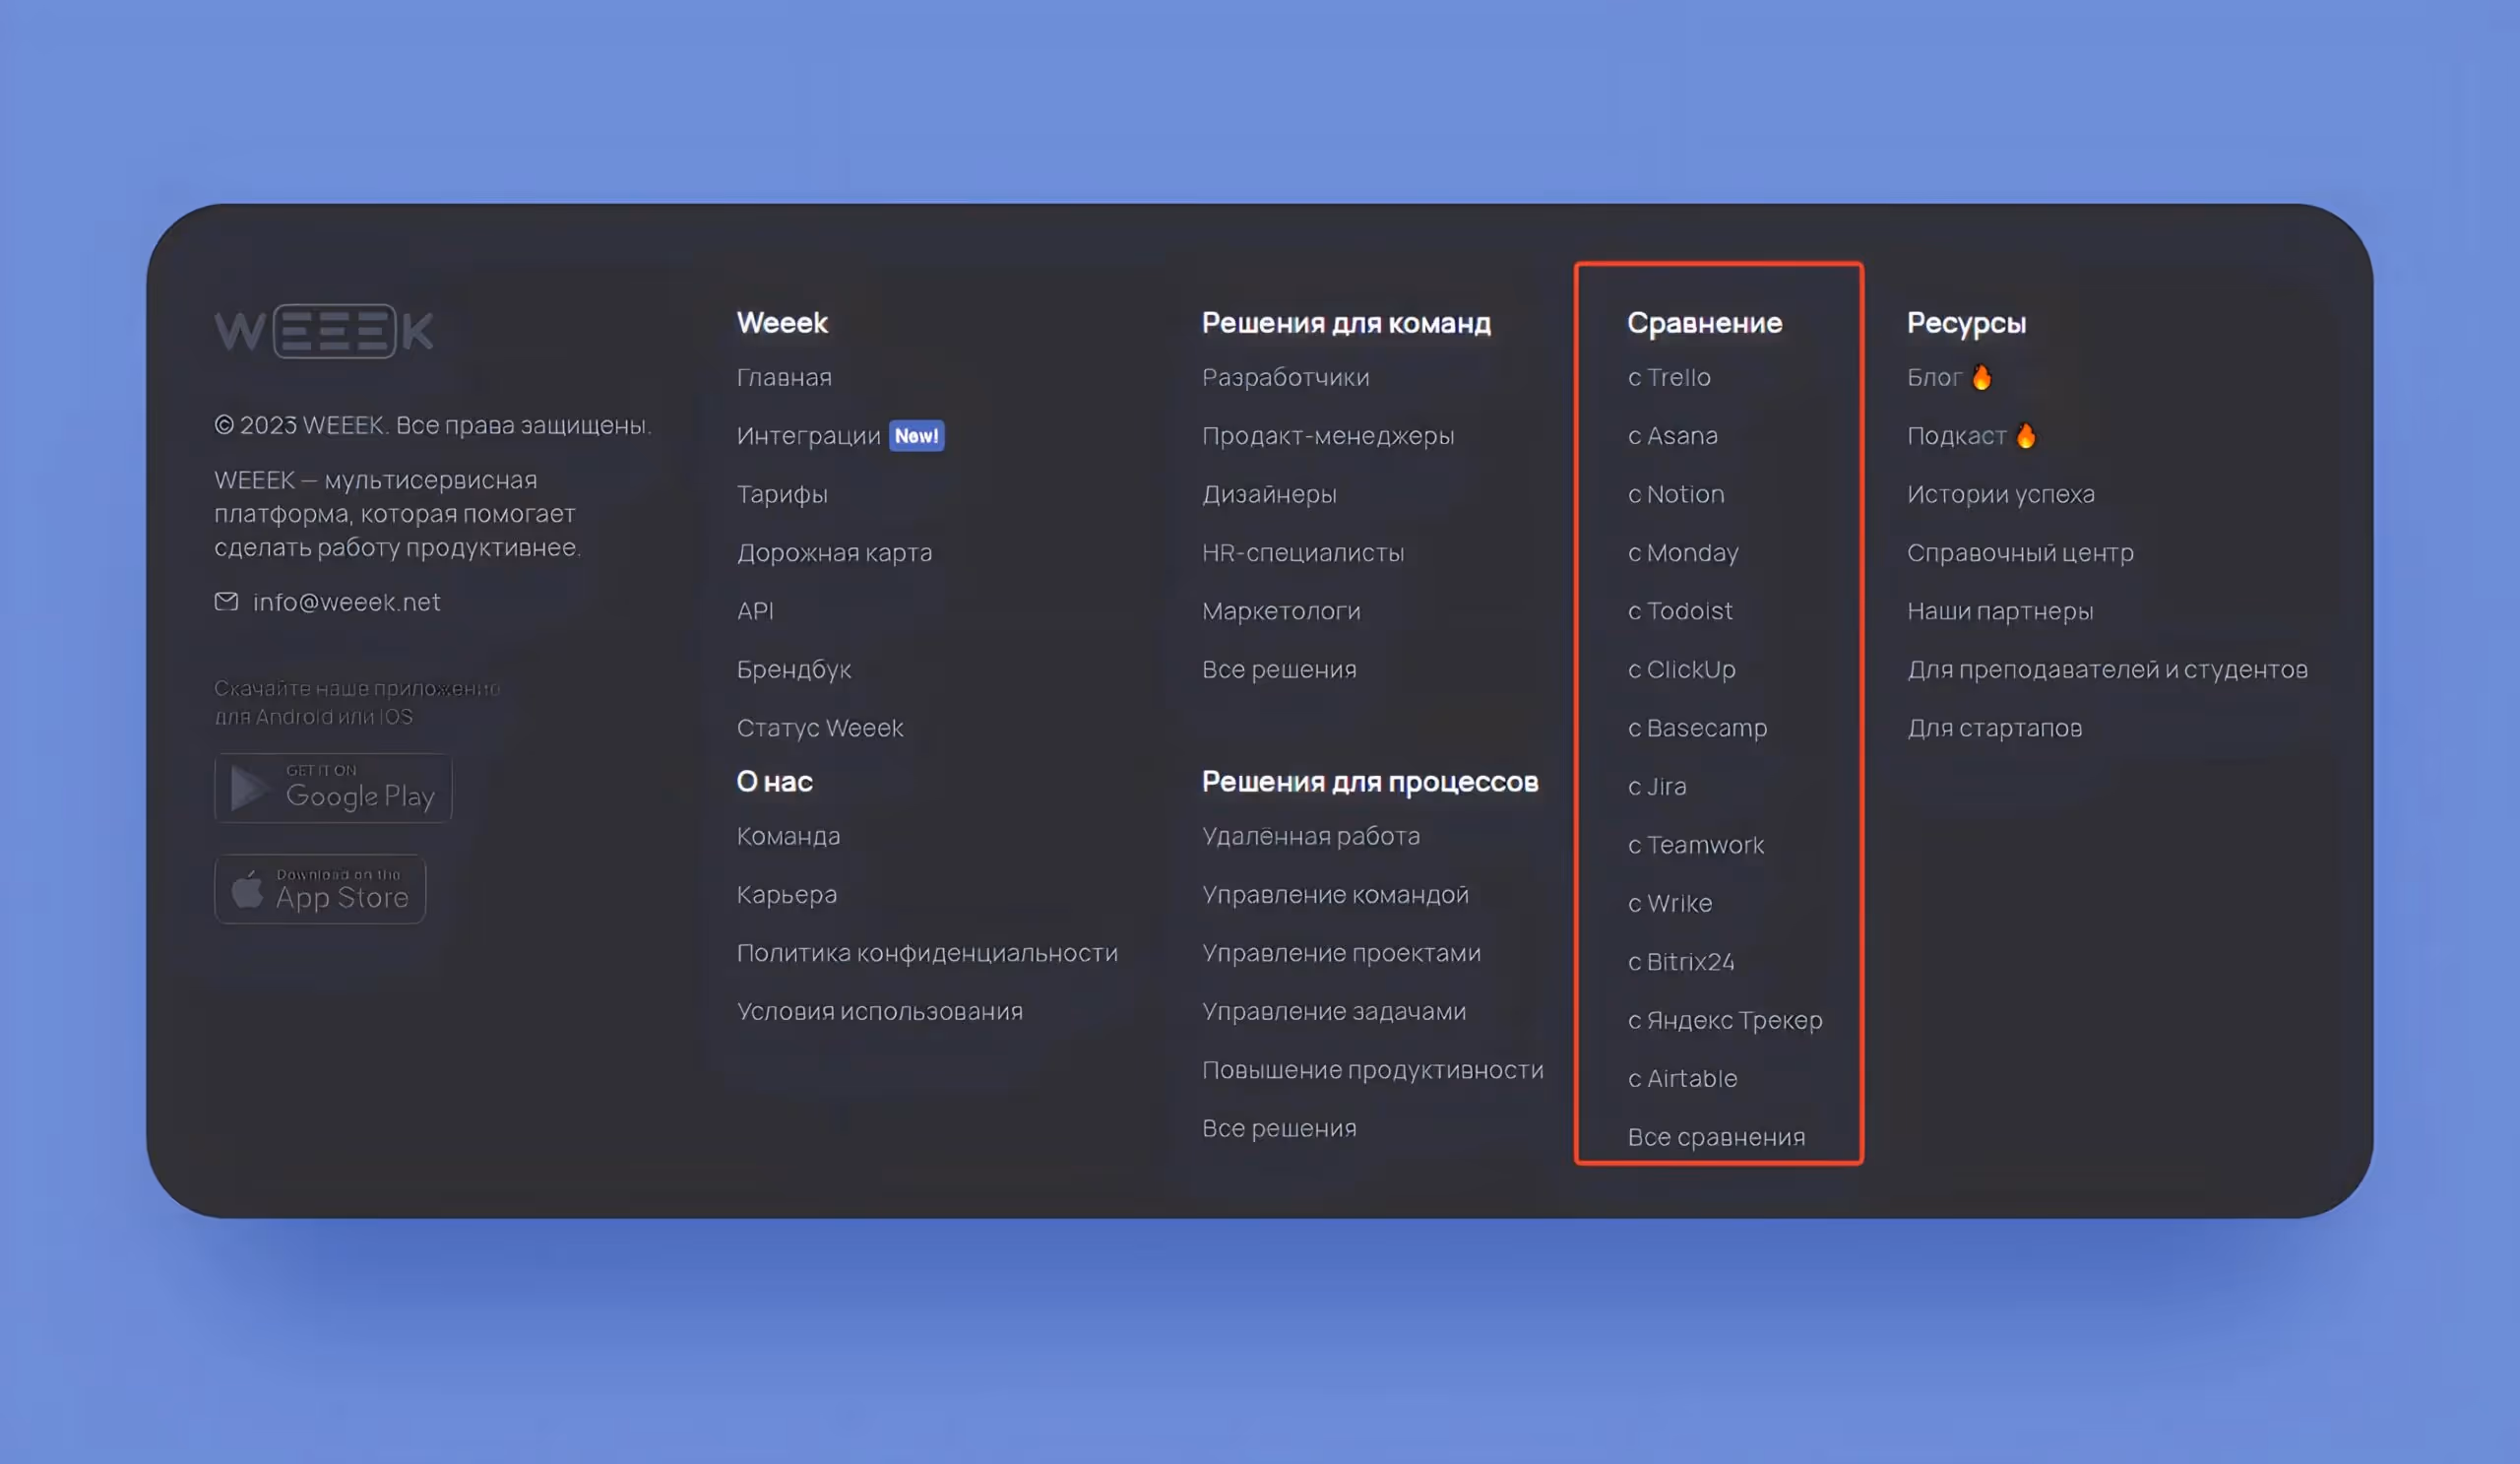View Все сравнения link
This screenshot has height=1464, width=2520.
click(1716, 1137)
